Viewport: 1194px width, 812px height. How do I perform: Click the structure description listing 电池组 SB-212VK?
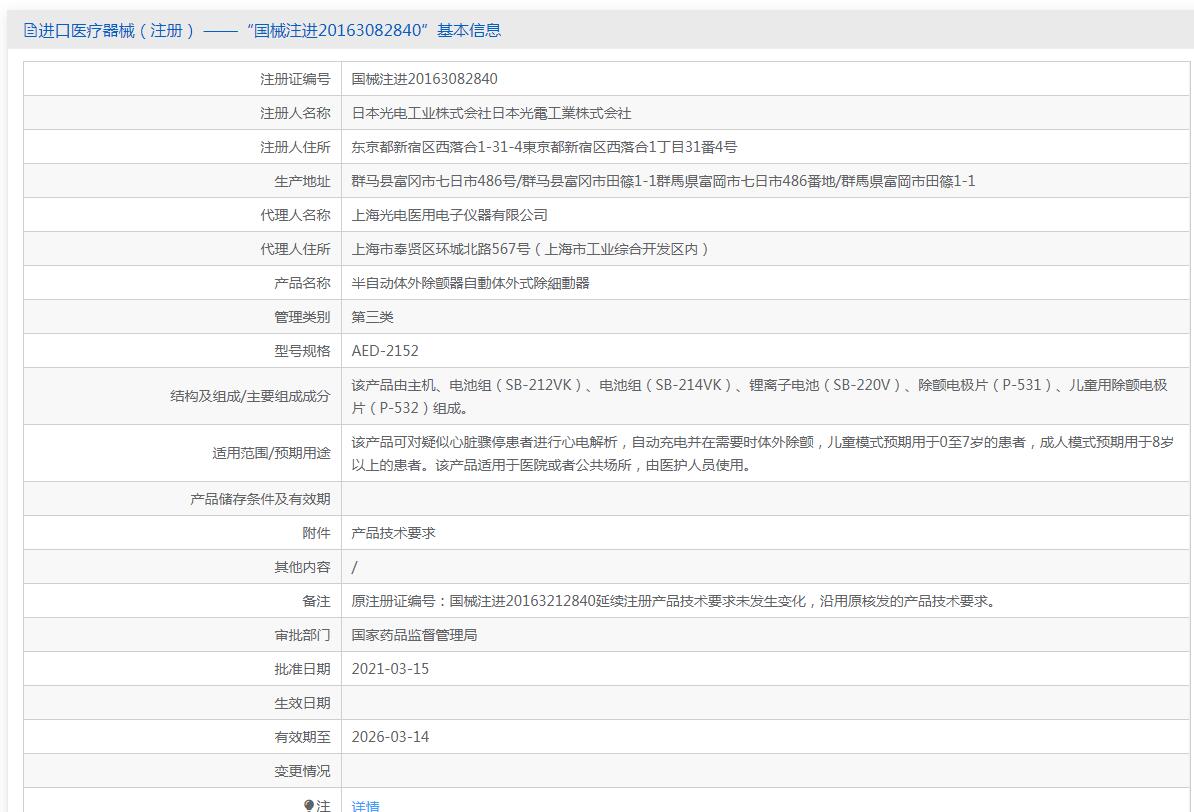click(x=759, y=396)
